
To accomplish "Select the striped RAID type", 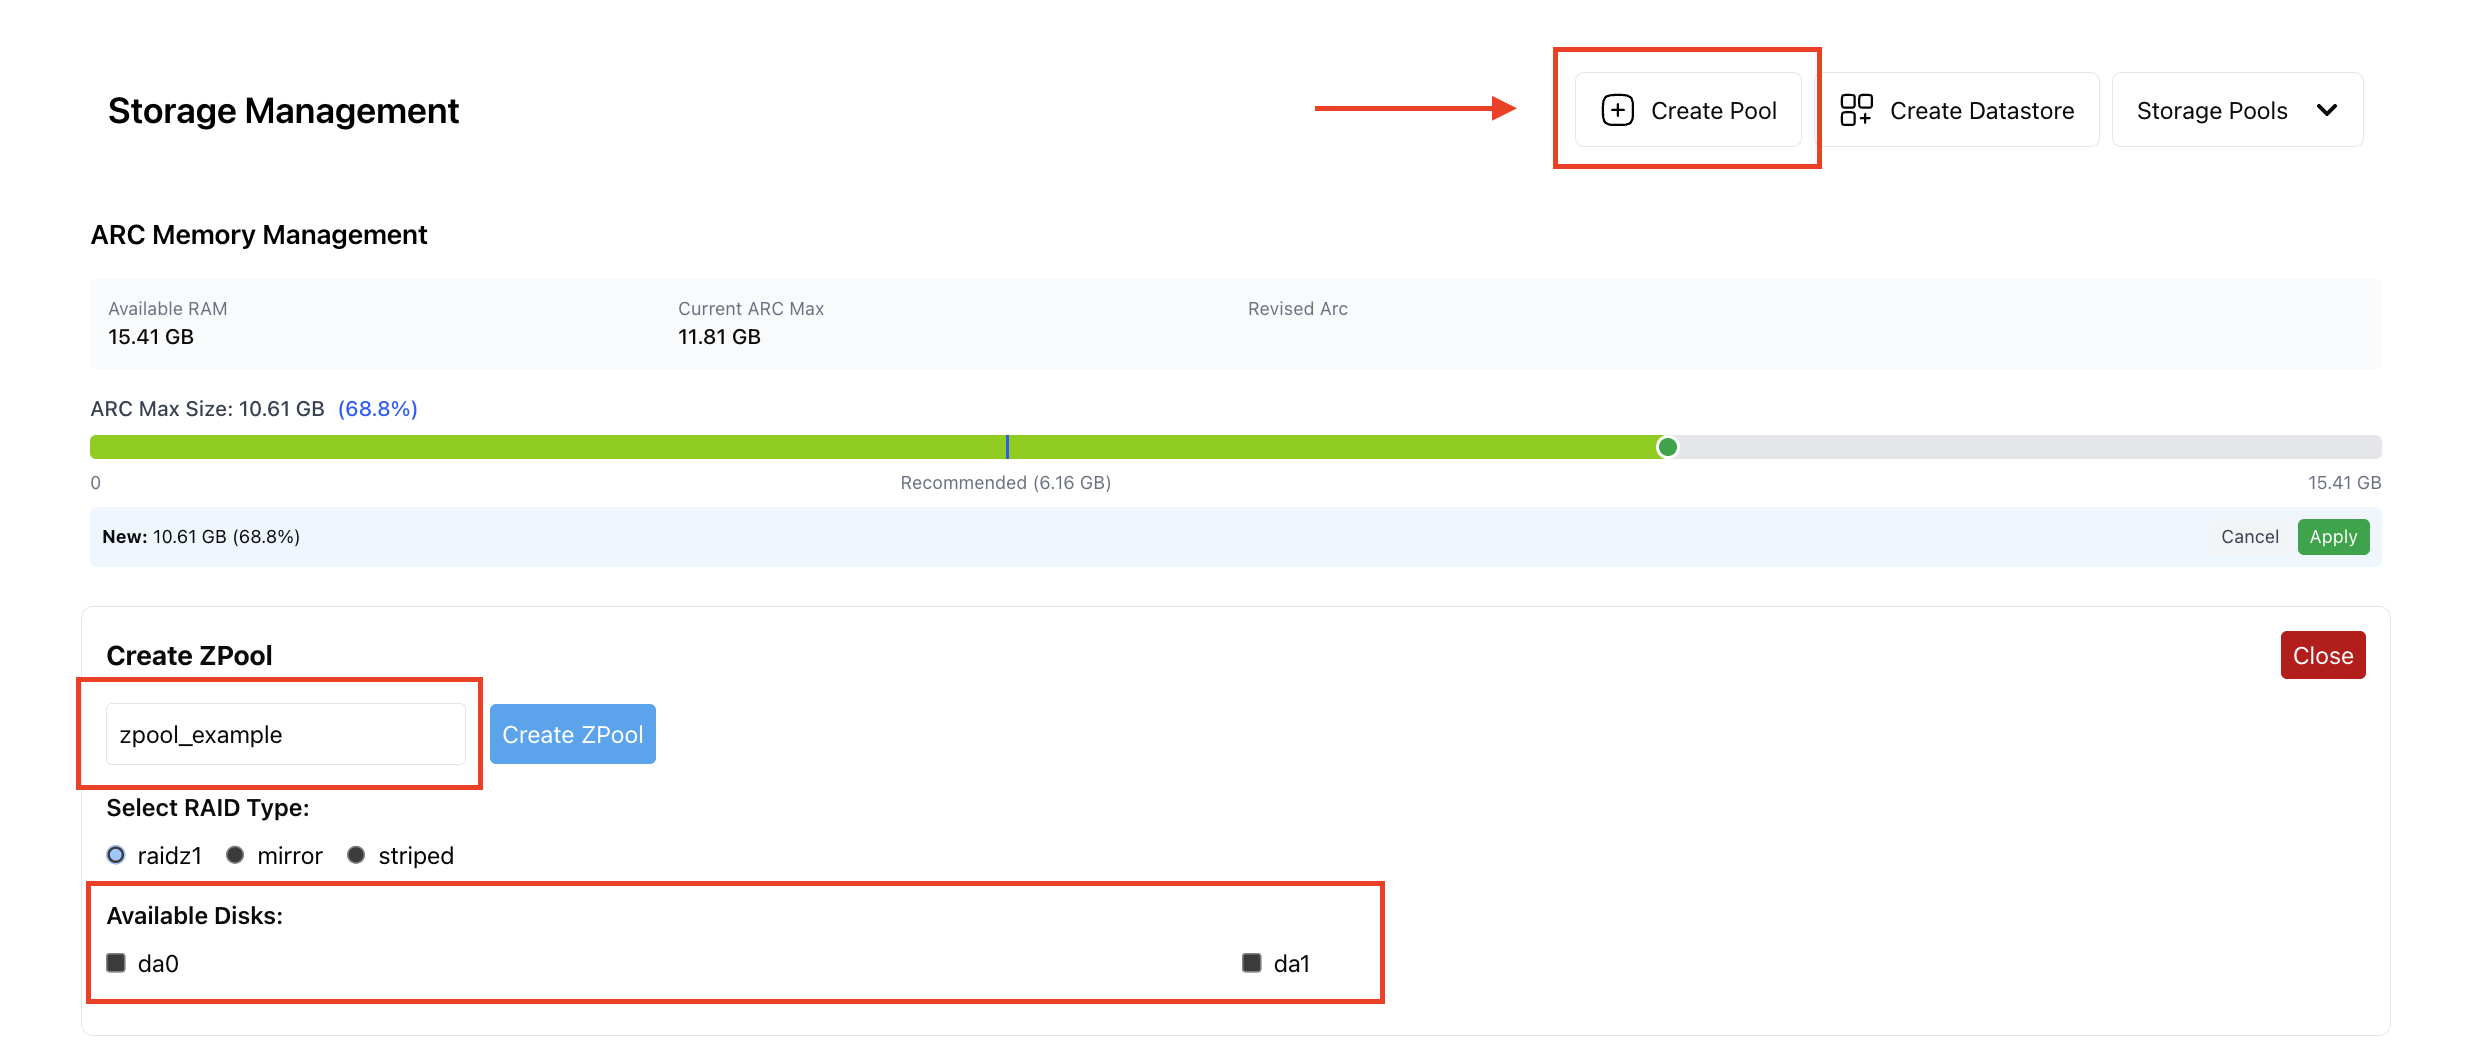I will click(x=356, y=855).
